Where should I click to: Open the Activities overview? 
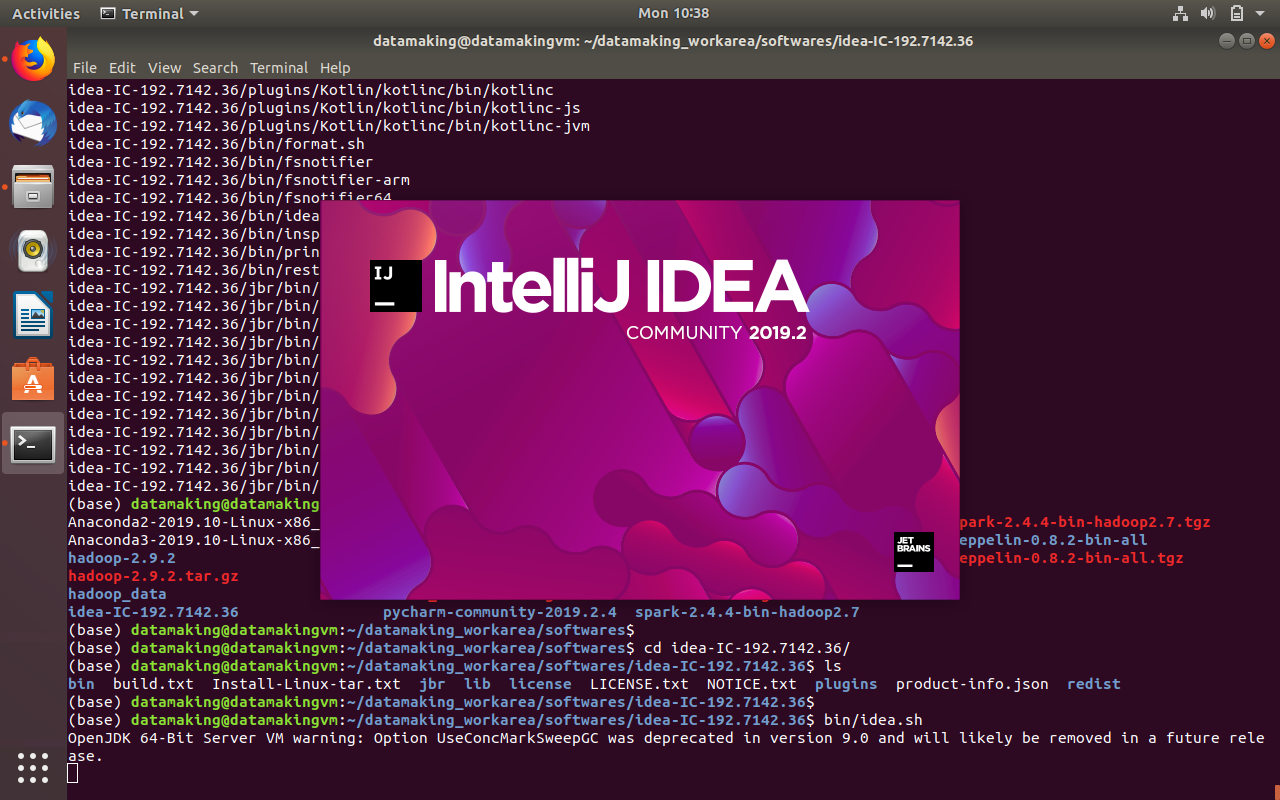[46, 14]
